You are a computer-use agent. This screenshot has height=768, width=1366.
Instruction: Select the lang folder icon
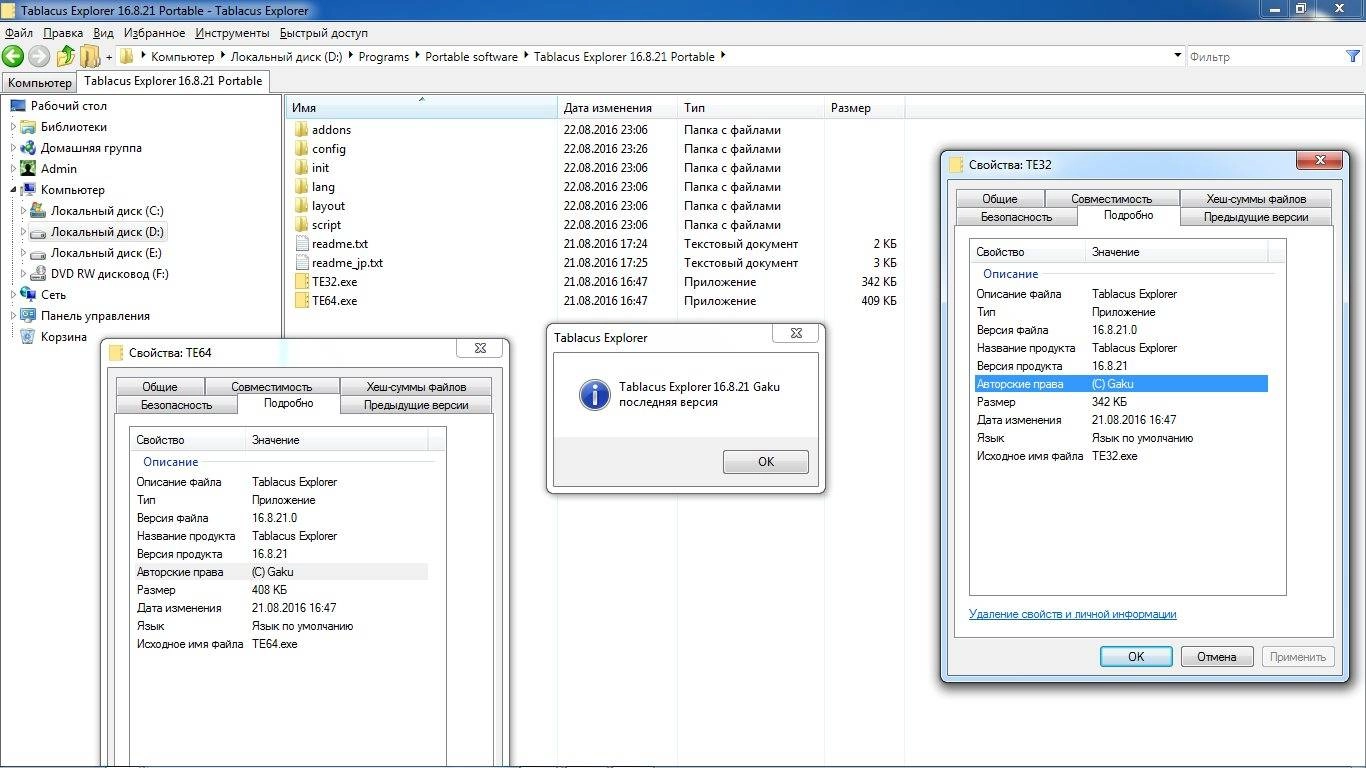pos(301,187)
